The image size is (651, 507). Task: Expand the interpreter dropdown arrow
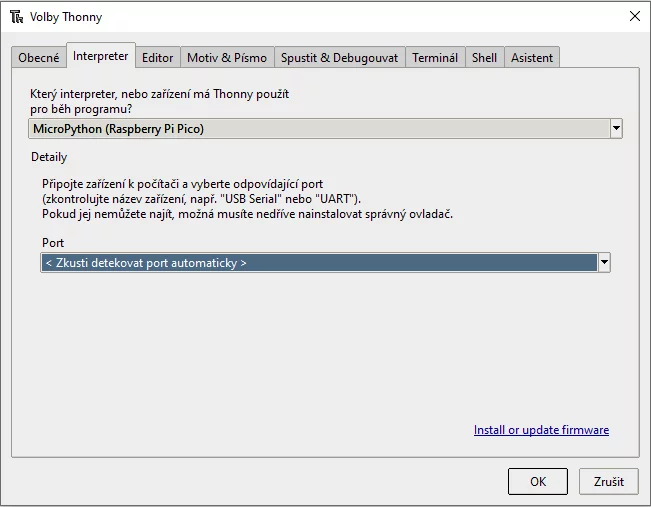616,129
